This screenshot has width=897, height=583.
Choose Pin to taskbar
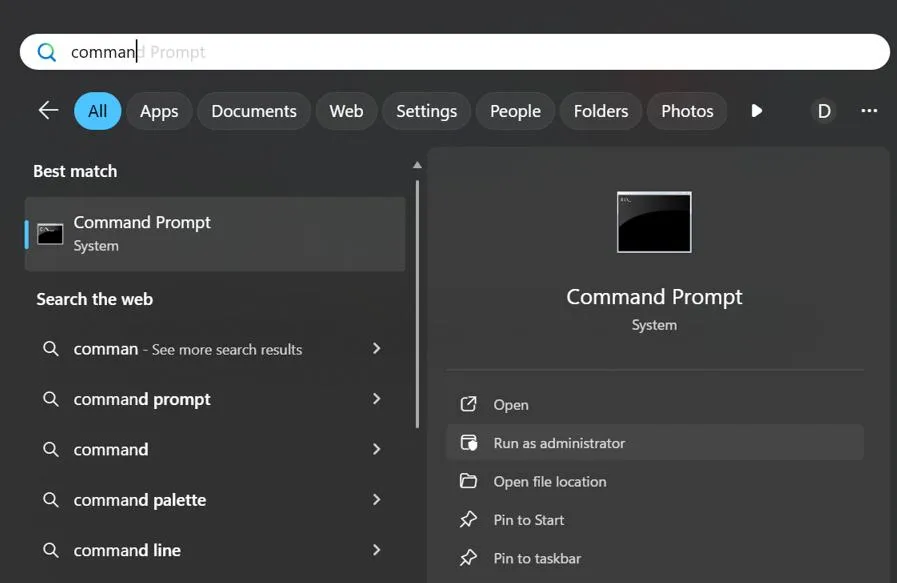point(655,558)
